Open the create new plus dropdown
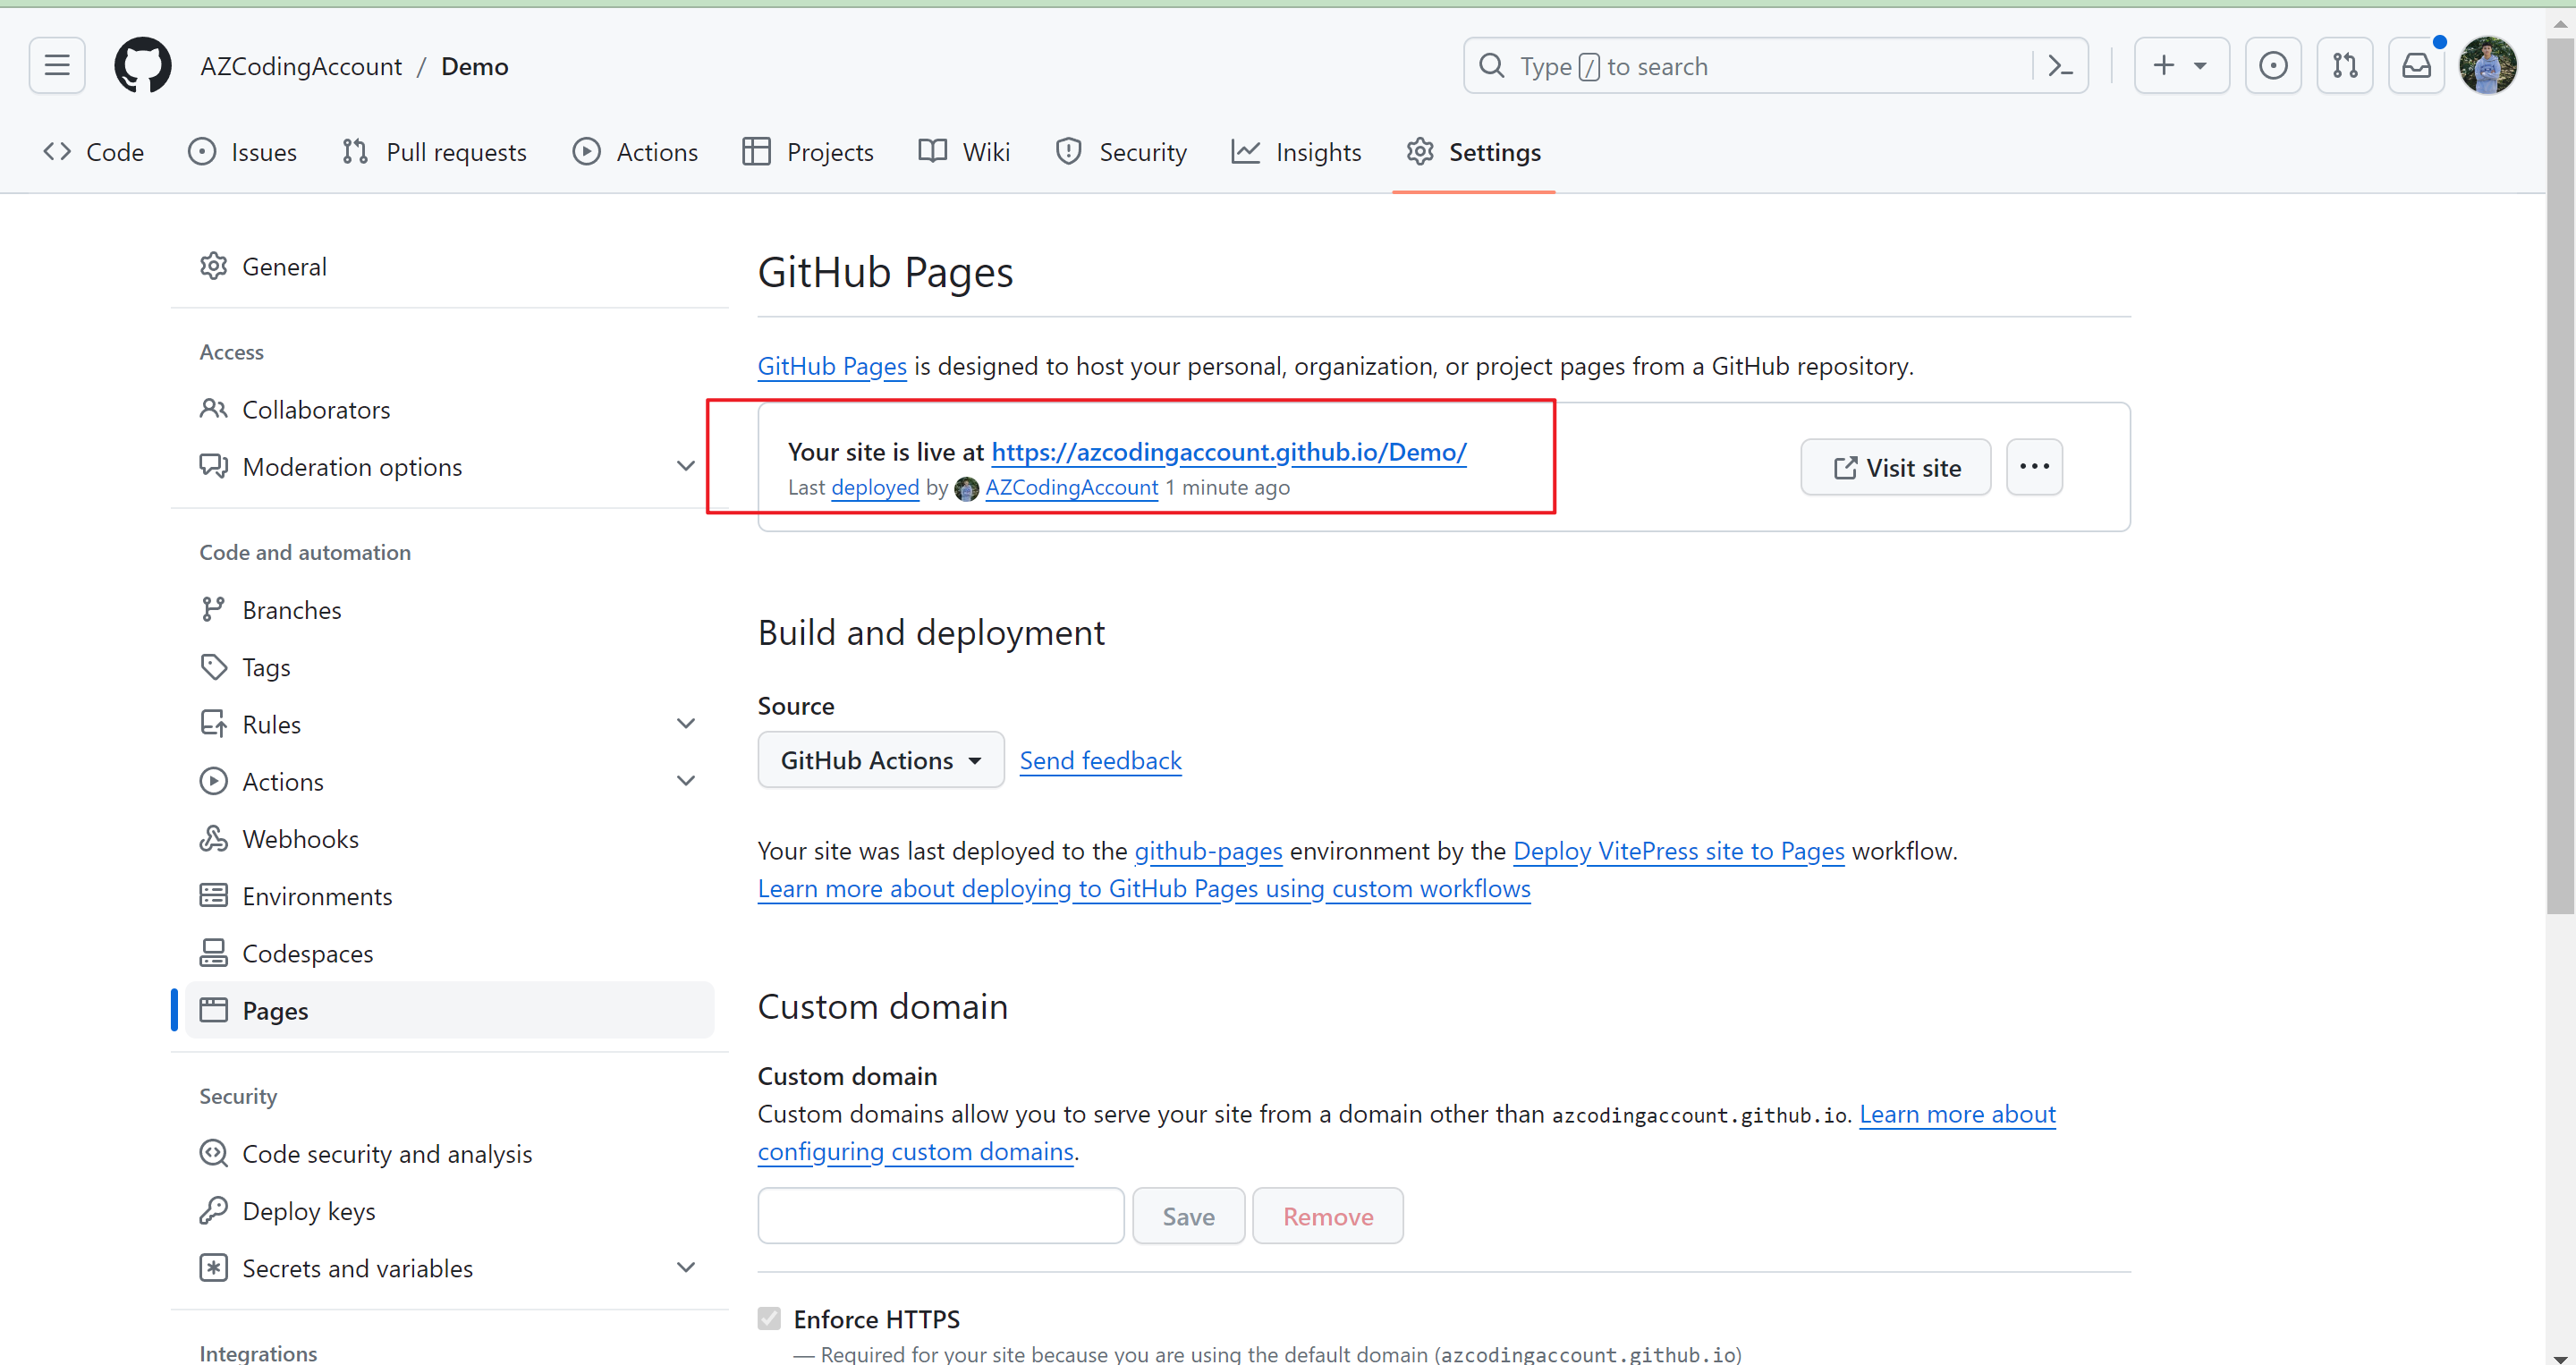 point(2180,66)
